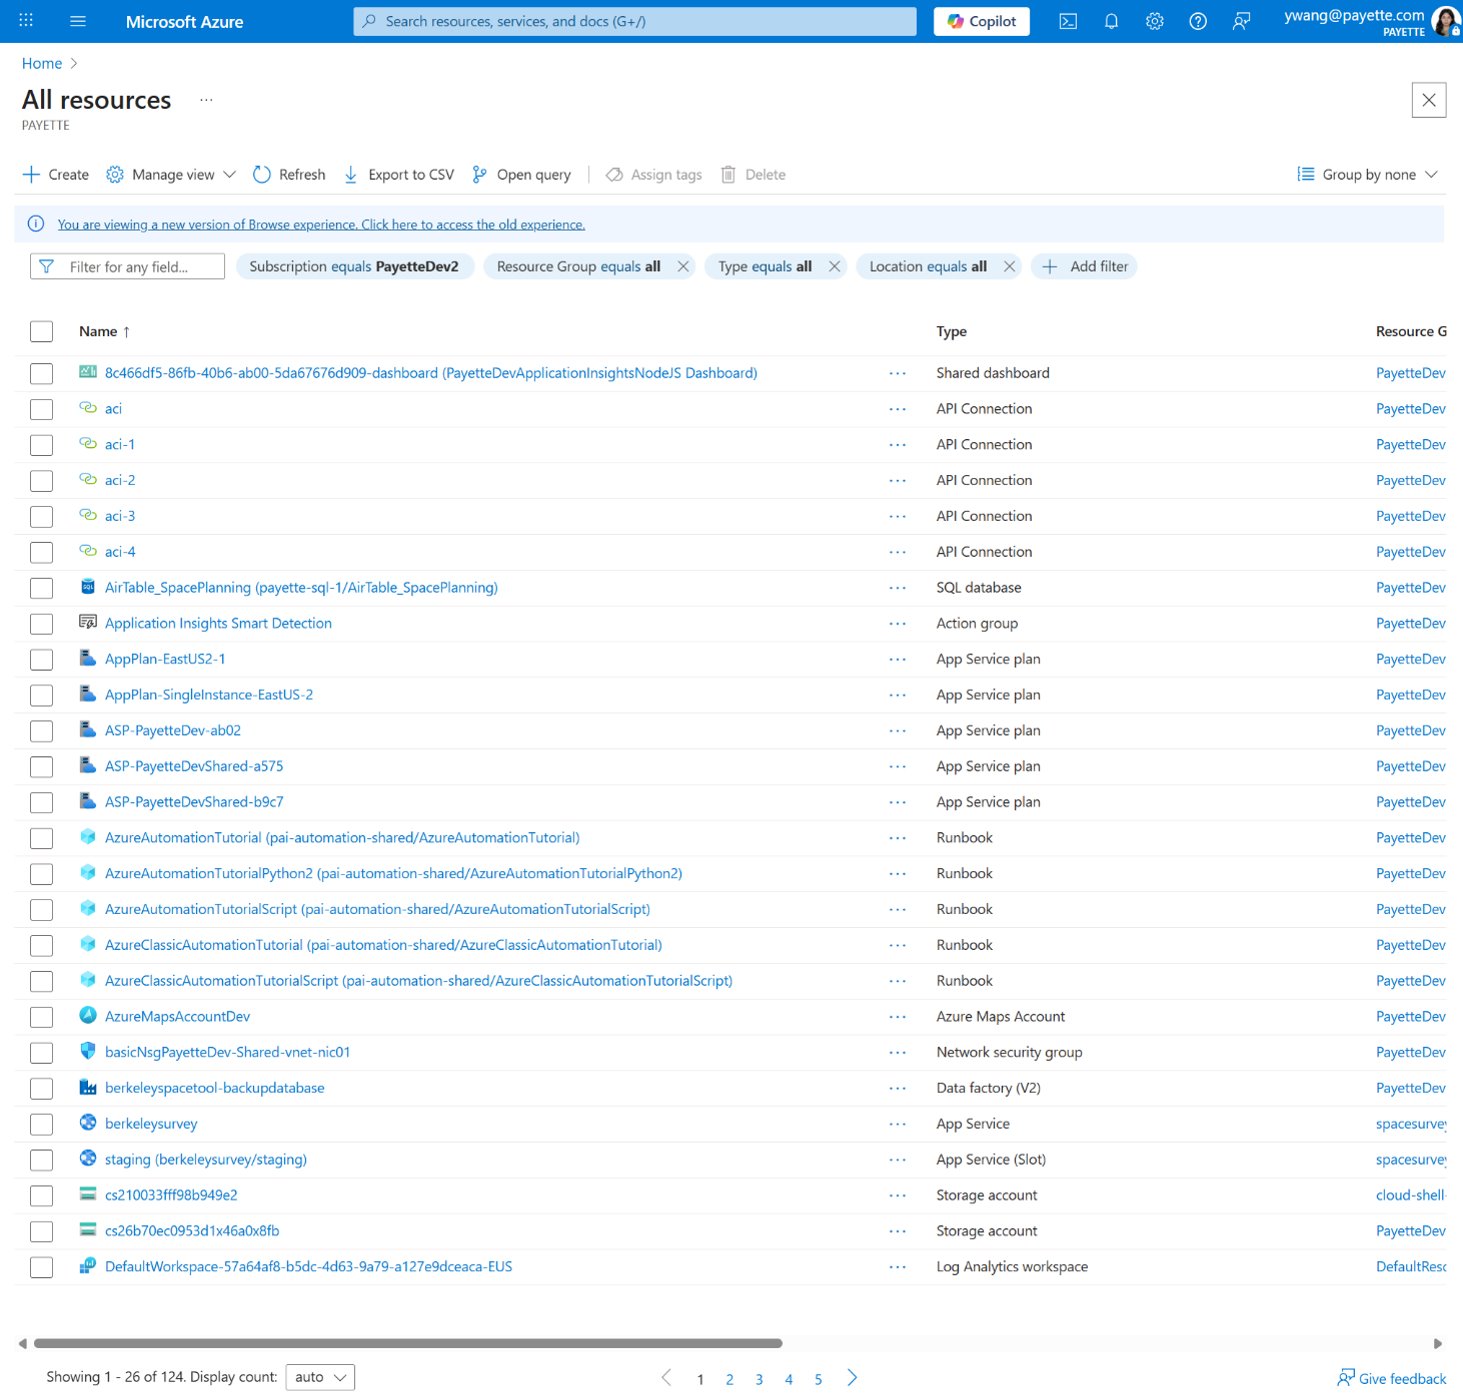1463x1397 pixels.
Task: Select the checkbox for AirTable_SpacePlanning
Action: pyautogui.click(x=41, y=588)
